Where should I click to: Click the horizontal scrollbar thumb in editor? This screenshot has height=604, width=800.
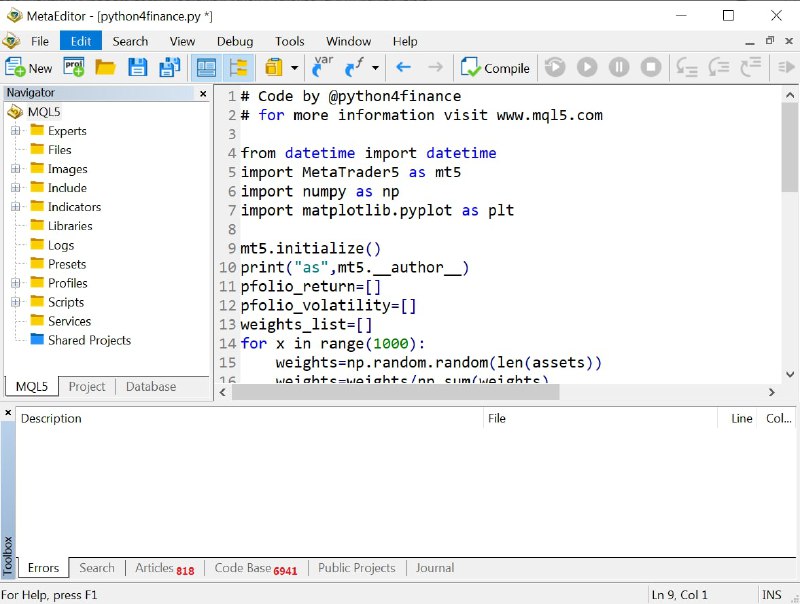[x=395, y=392]
